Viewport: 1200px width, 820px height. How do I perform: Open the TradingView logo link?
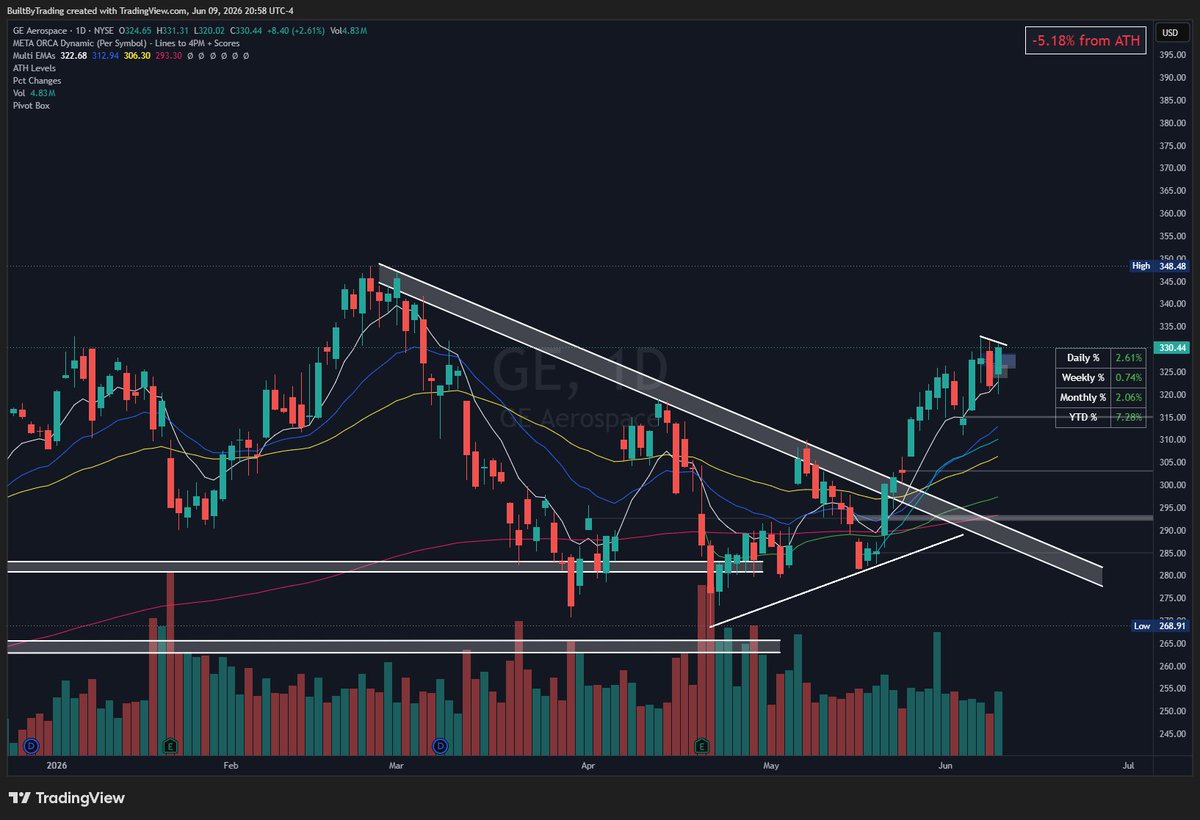tap(67, 798)
